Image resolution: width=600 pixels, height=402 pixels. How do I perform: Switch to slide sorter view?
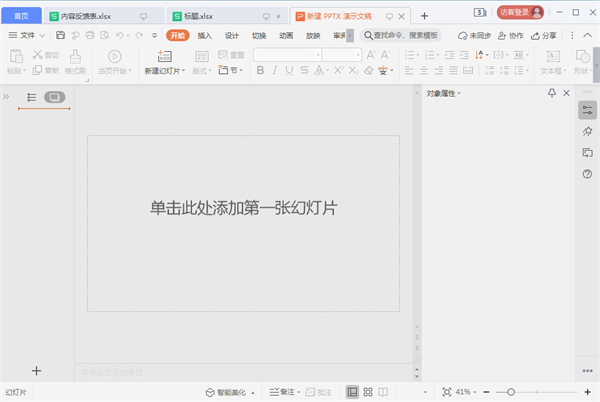pos(368,392)
